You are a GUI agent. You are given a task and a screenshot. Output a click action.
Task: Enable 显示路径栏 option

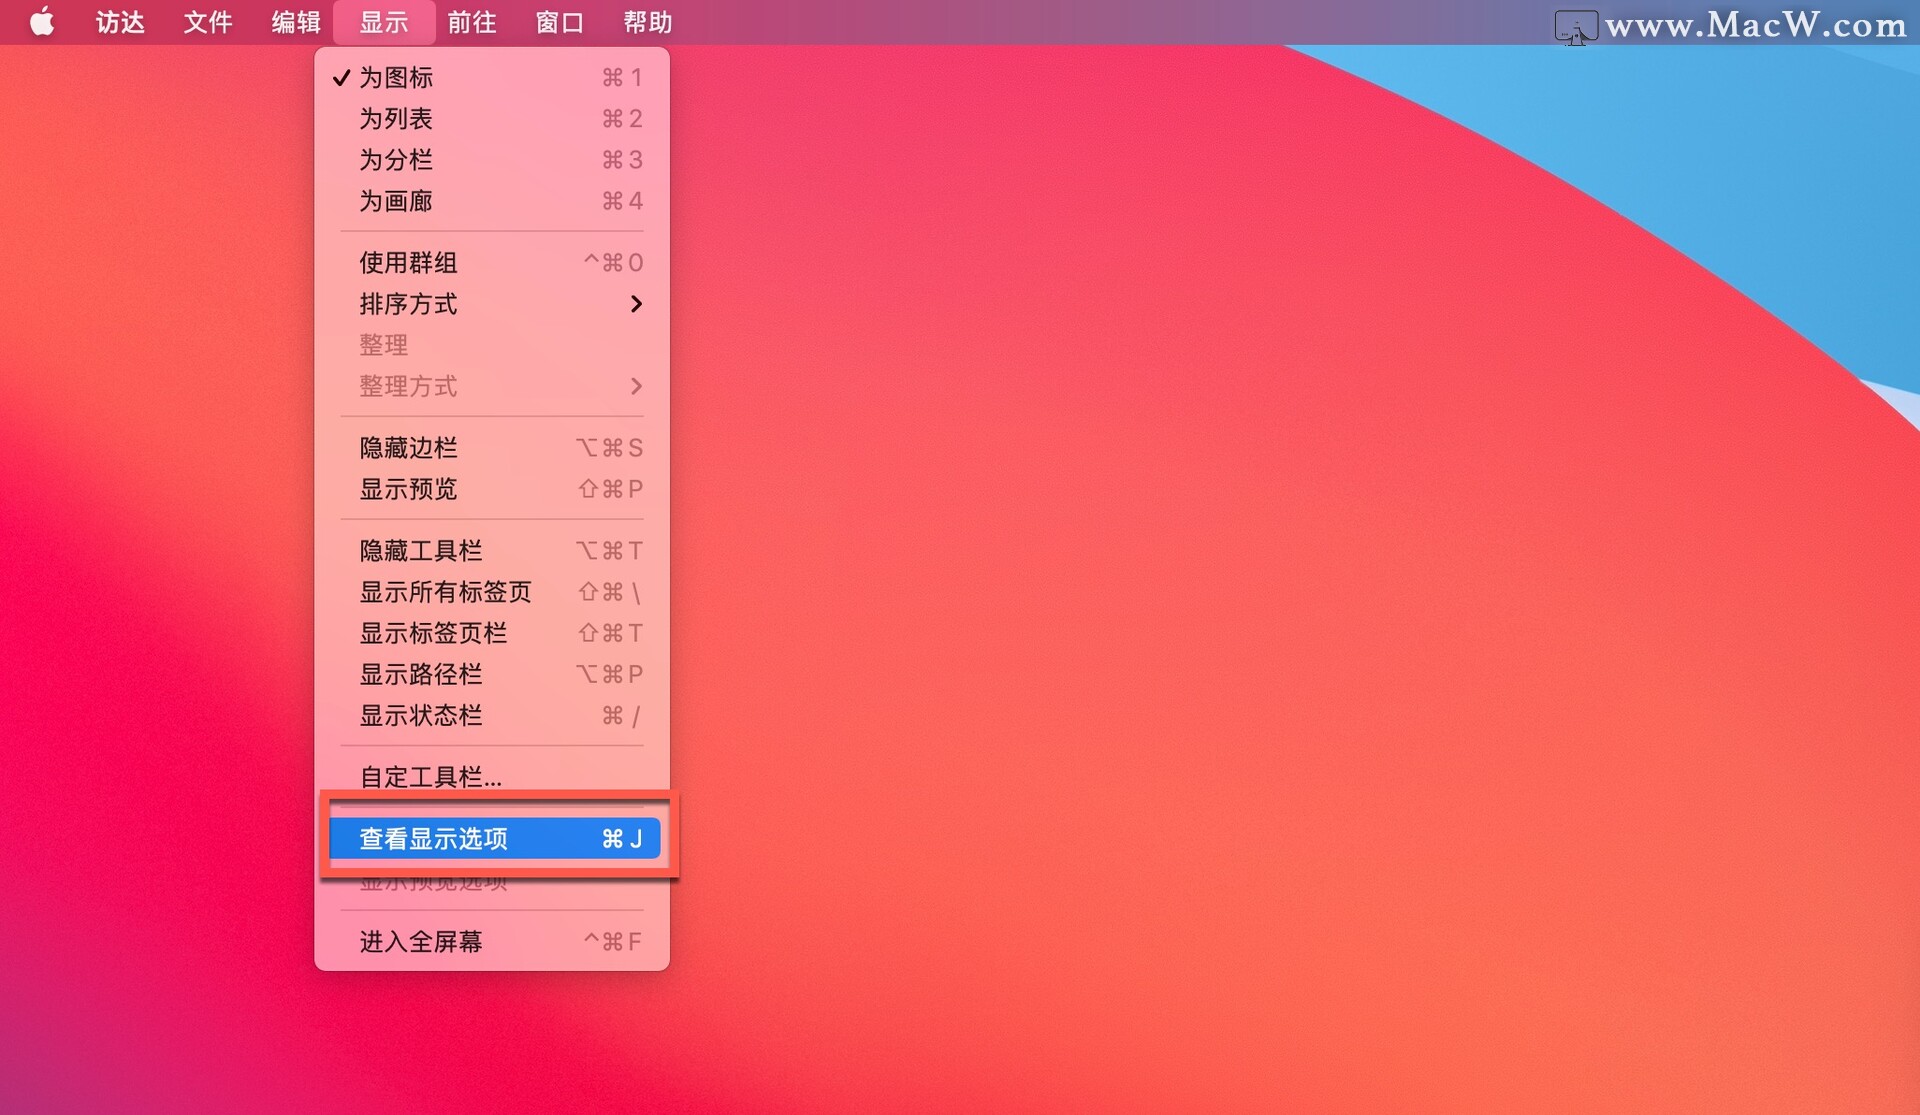pyautogui.click(x=420, y=675)
